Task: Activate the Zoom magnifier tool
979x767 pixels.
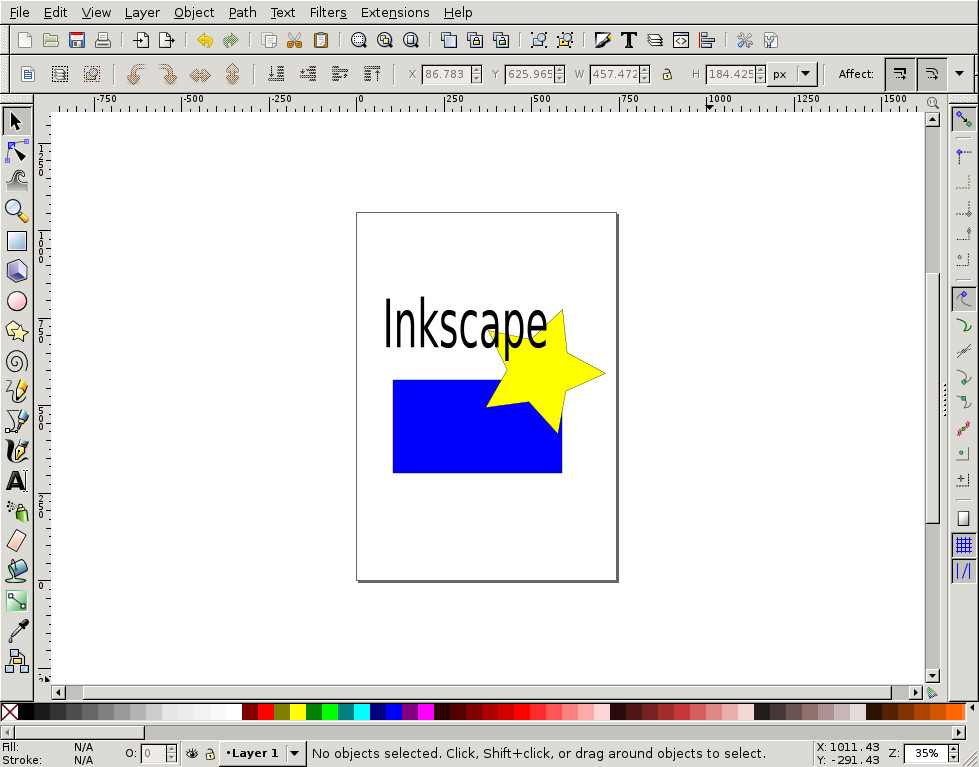Action: [16, 211]
